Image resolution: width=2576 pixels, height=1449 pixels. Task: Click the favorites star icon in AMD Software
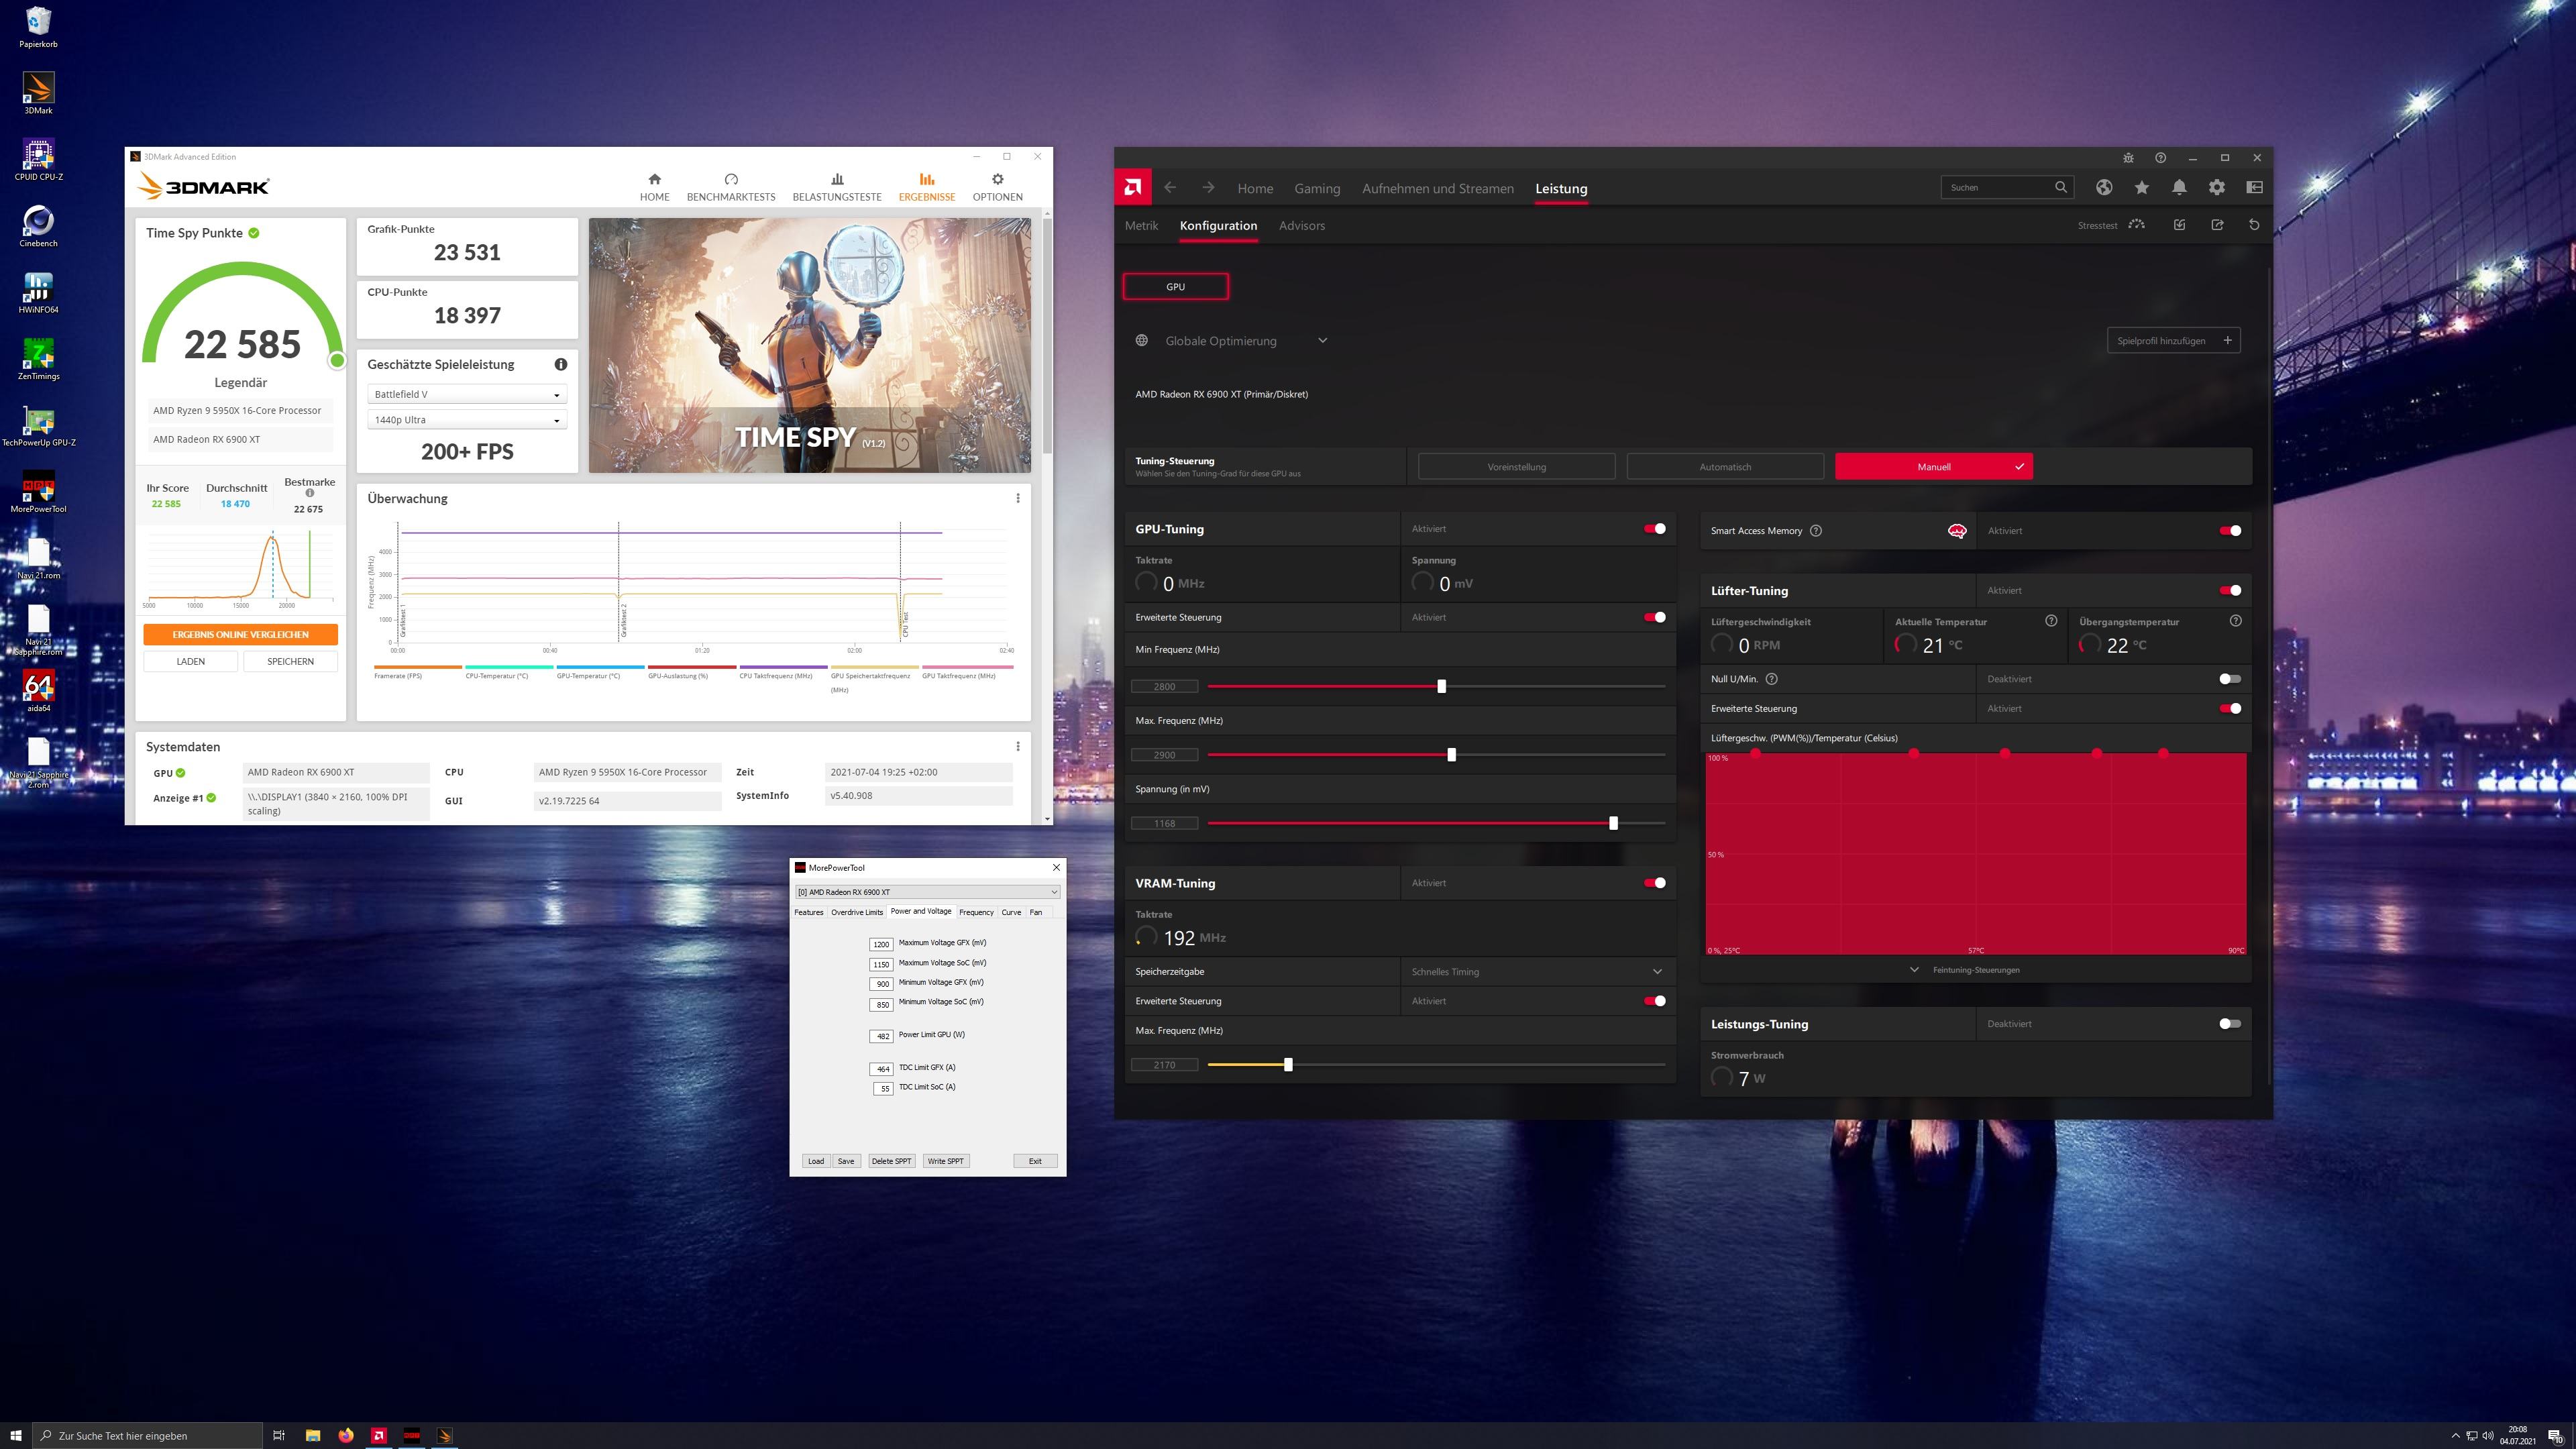[x=2141, y=187]
